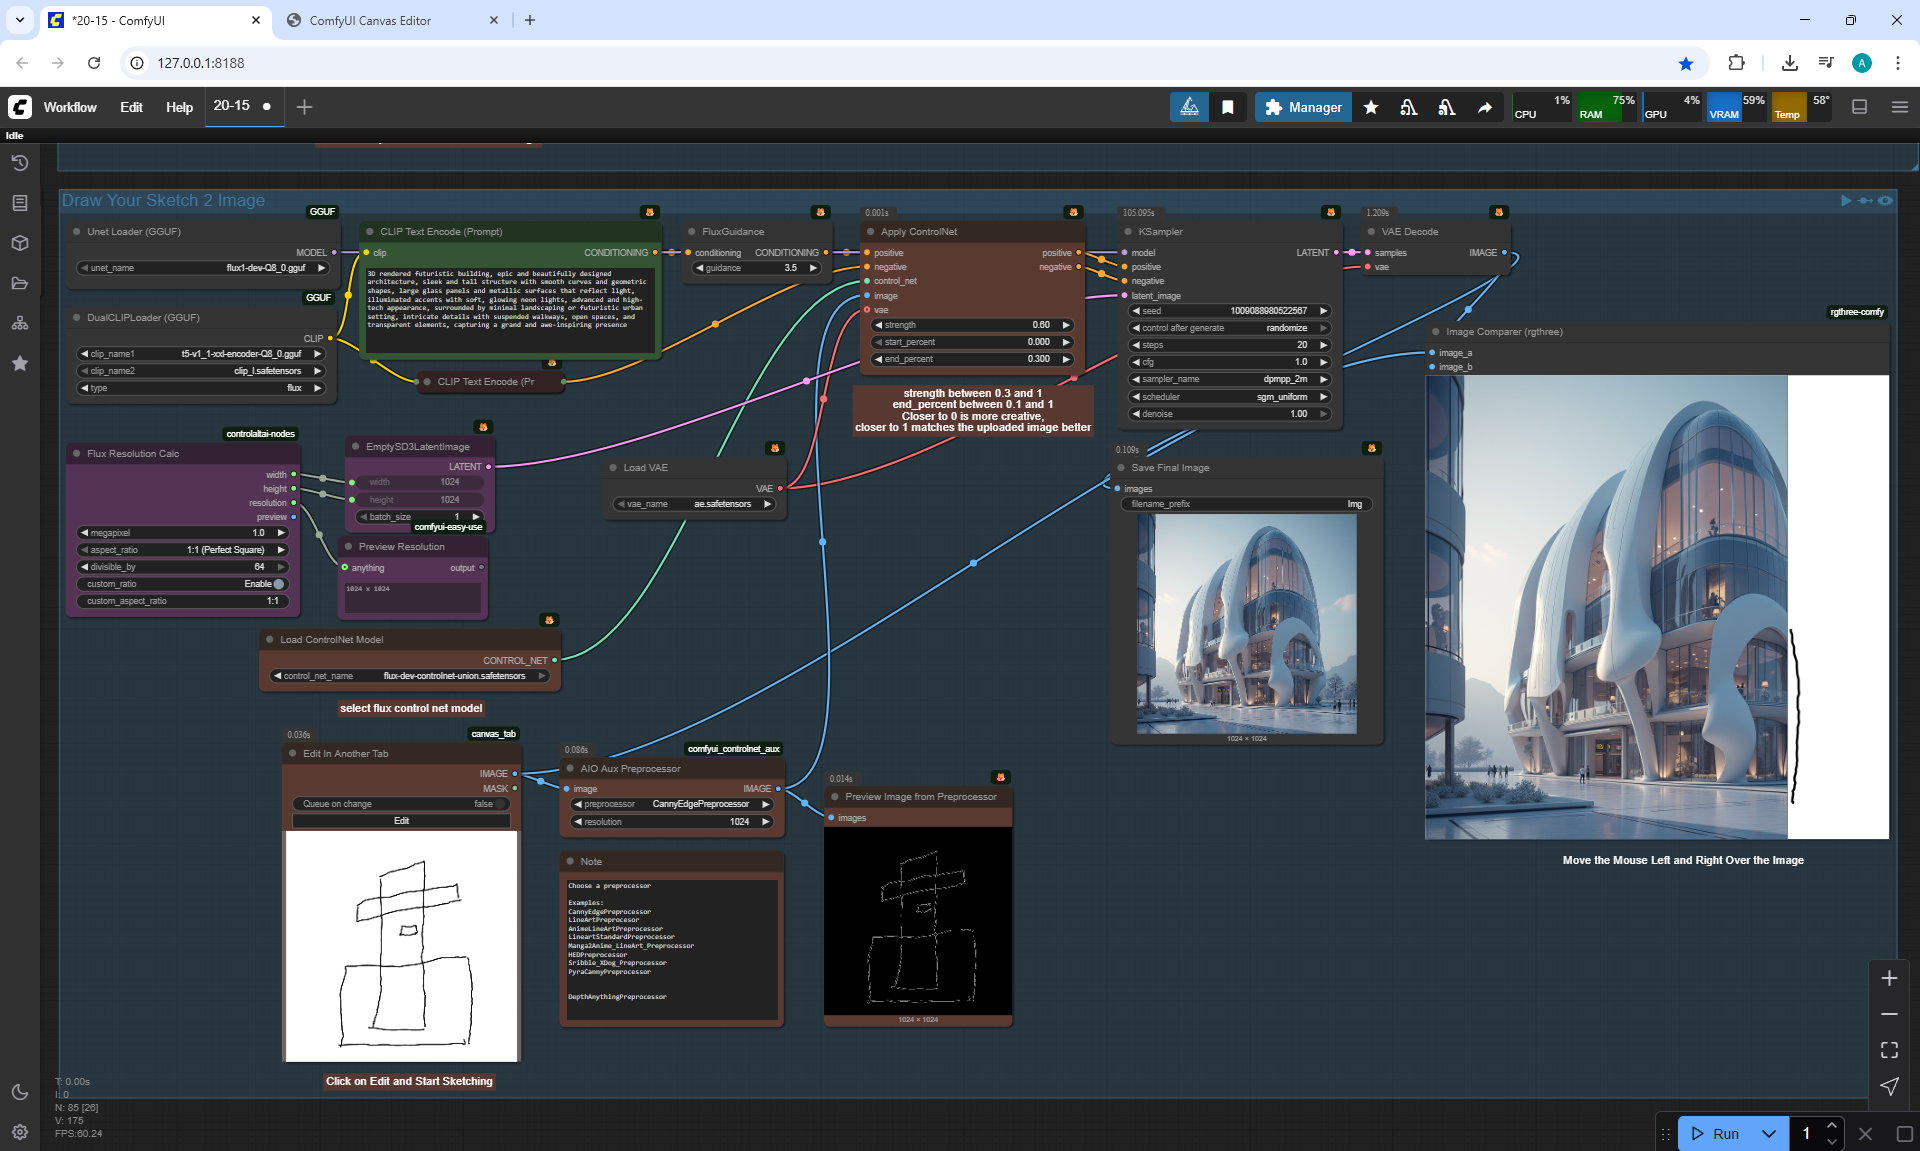Open the node library cube icon
This screenshot has height=1151, width=1920.
tap(20, 243)
